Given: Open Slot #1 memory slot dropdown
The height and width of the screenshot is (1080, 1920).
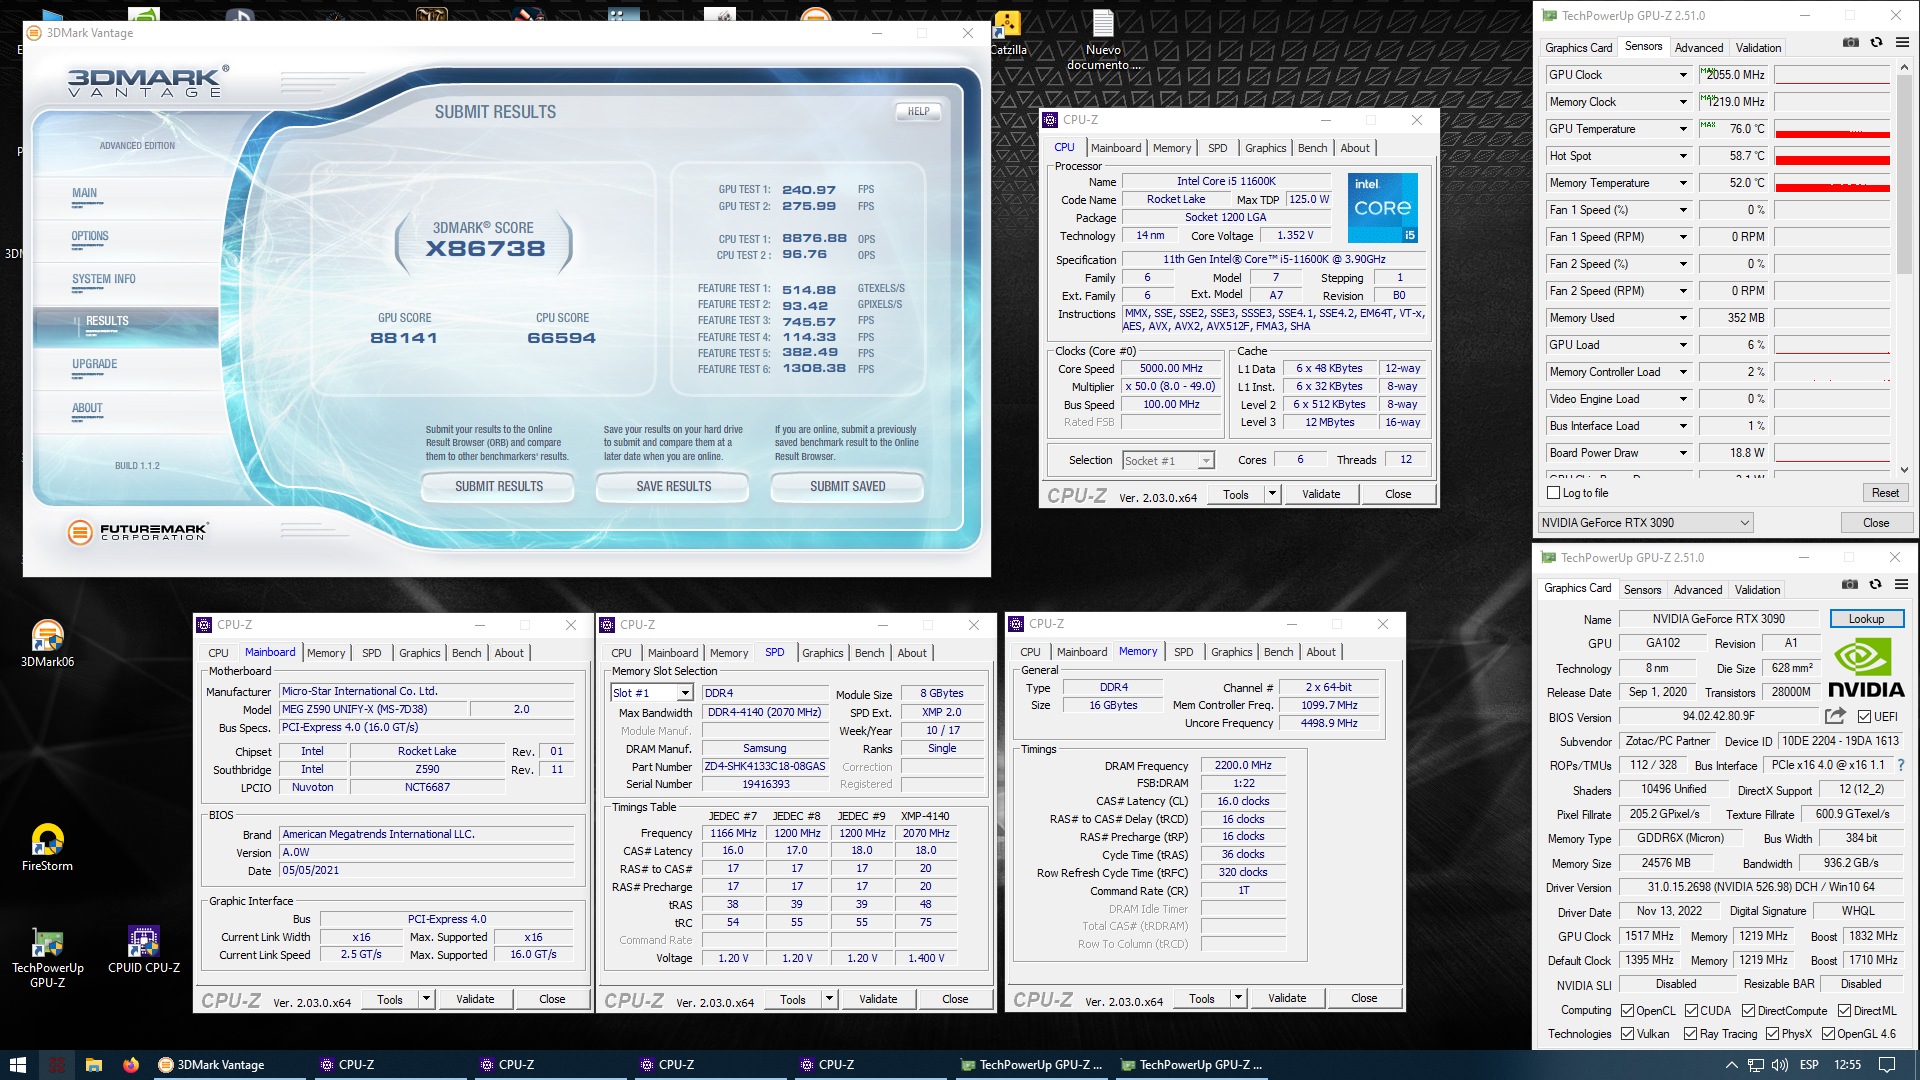Looking at the screenshot, I should [x=652, y=693].
